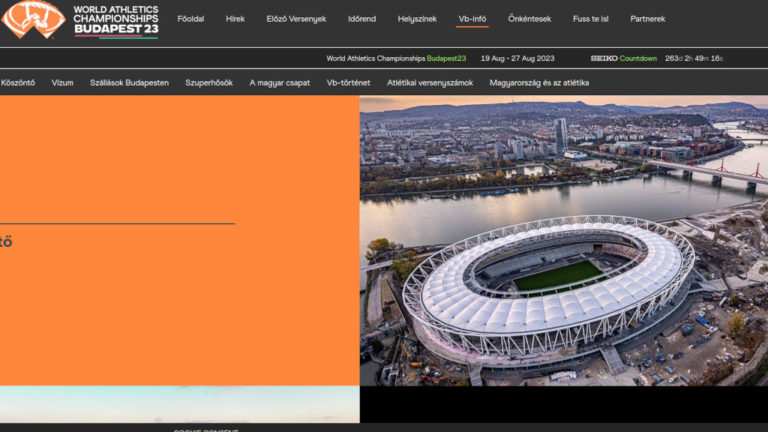Click the Atlétikai versenyszámok link
The image size is (768, 432).
coord(429,83)
